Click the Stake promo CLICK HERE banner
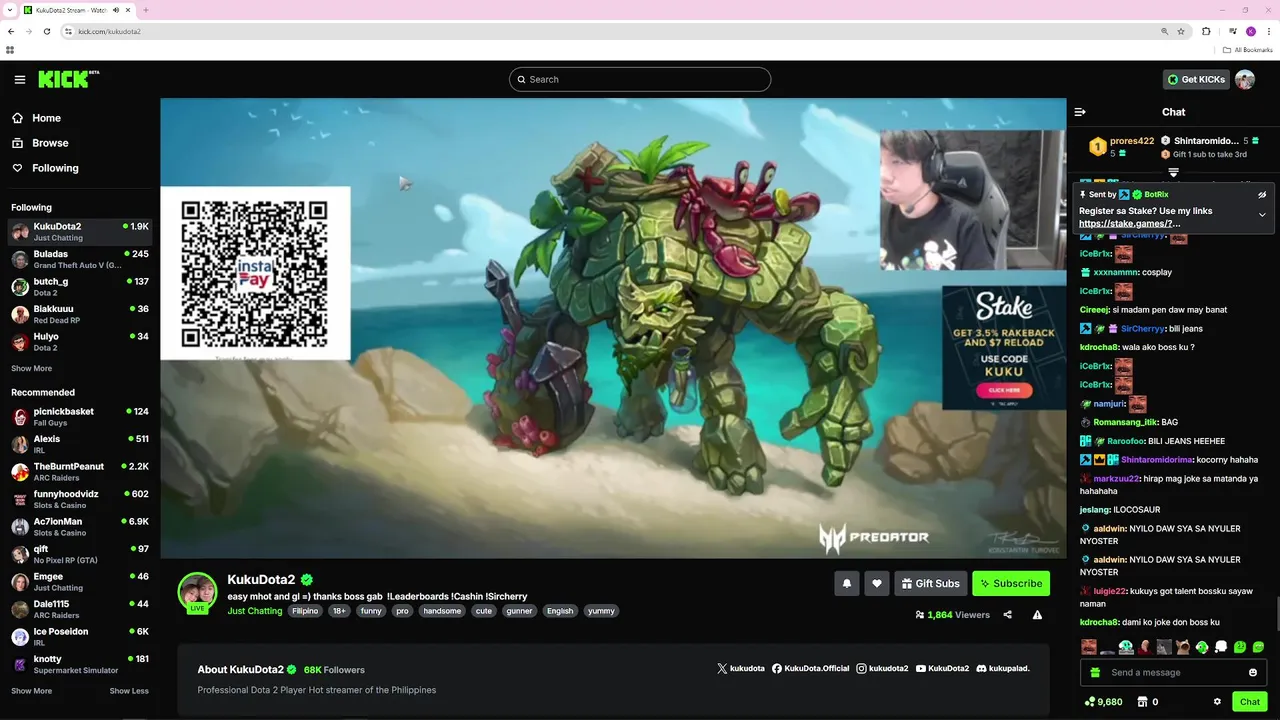The image size is (1280, 720). tap(1004, 390)
